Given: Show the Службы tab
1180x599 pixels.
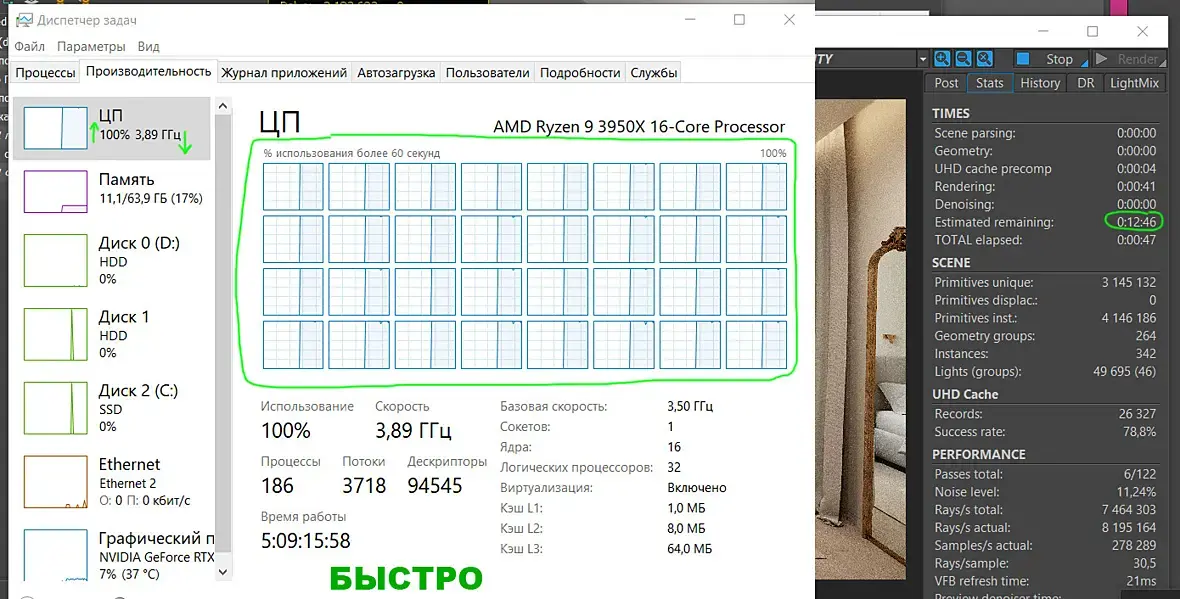Looking at the screenshot, I should pyautogui.click(x=654, y=73).
